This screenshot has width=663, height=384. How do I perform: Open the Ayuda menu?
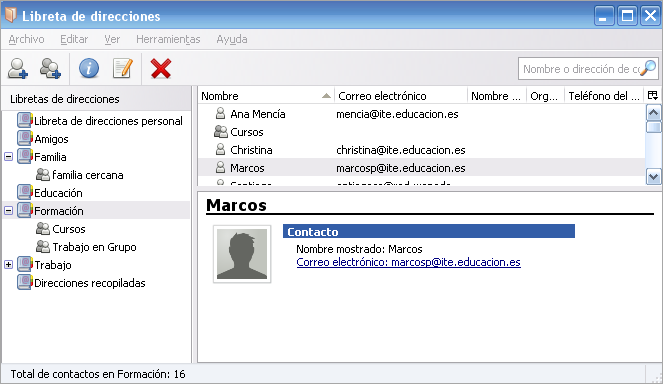pyautogui.click(x=232, y=39)
